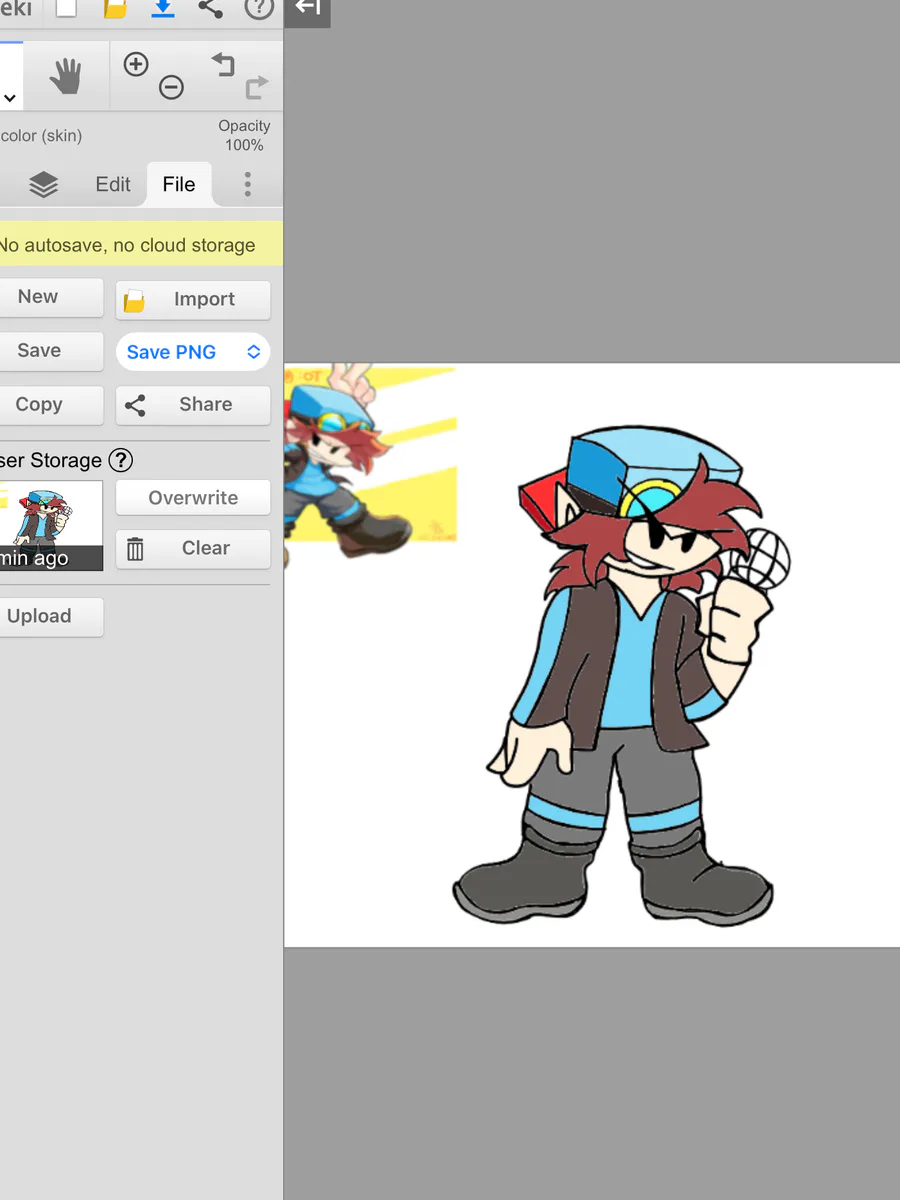Open the Save PNG format dropdown
The image size is (900, 1200).
click(x=193, y=352)
